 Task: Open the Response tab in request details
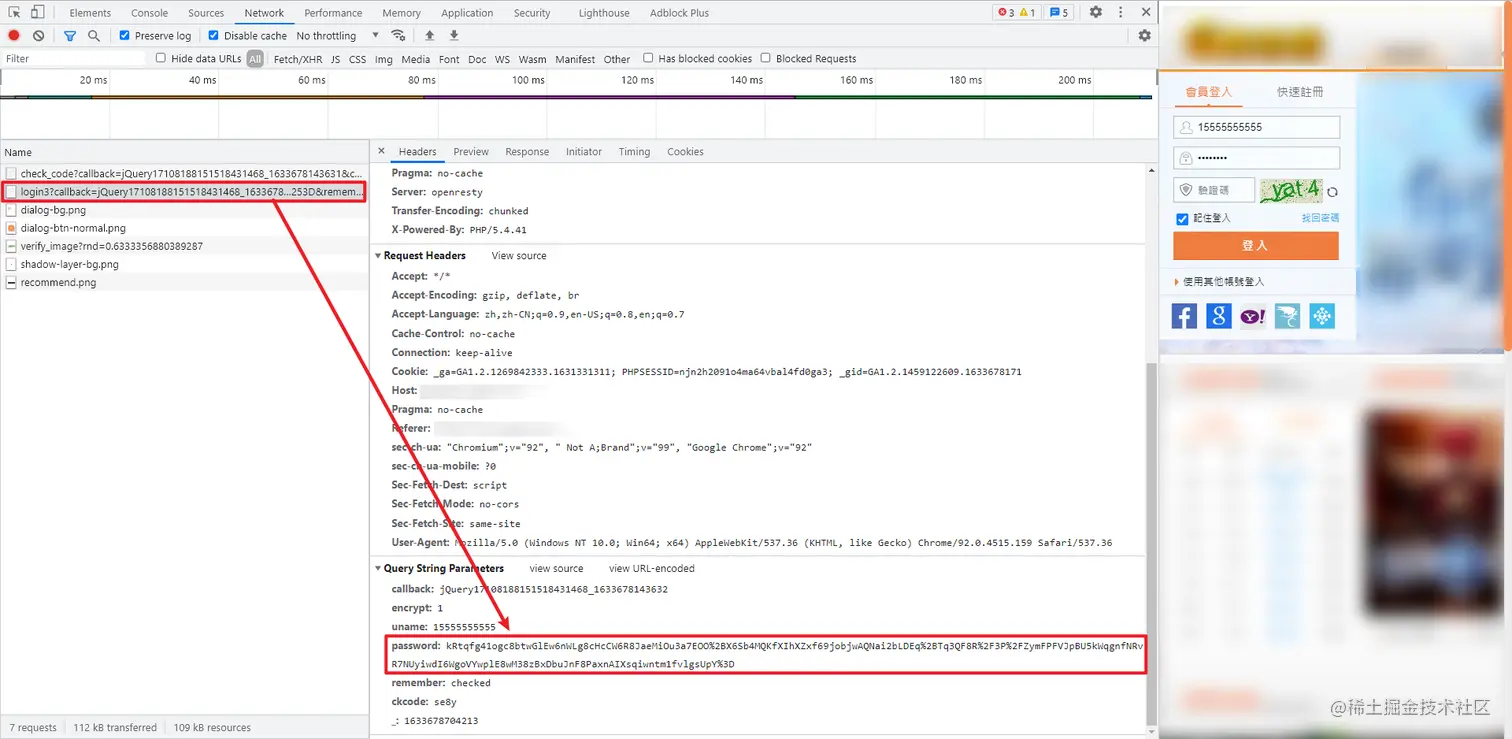point(527,152)
